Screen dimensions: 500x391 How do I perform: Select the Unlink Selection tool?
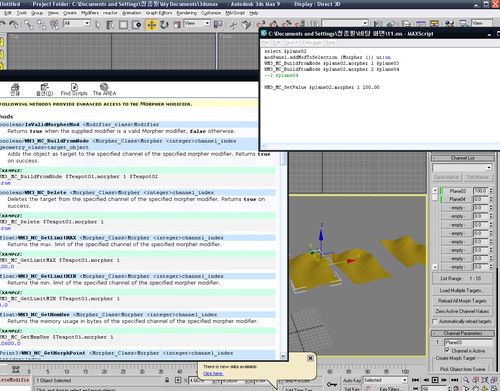42,24
